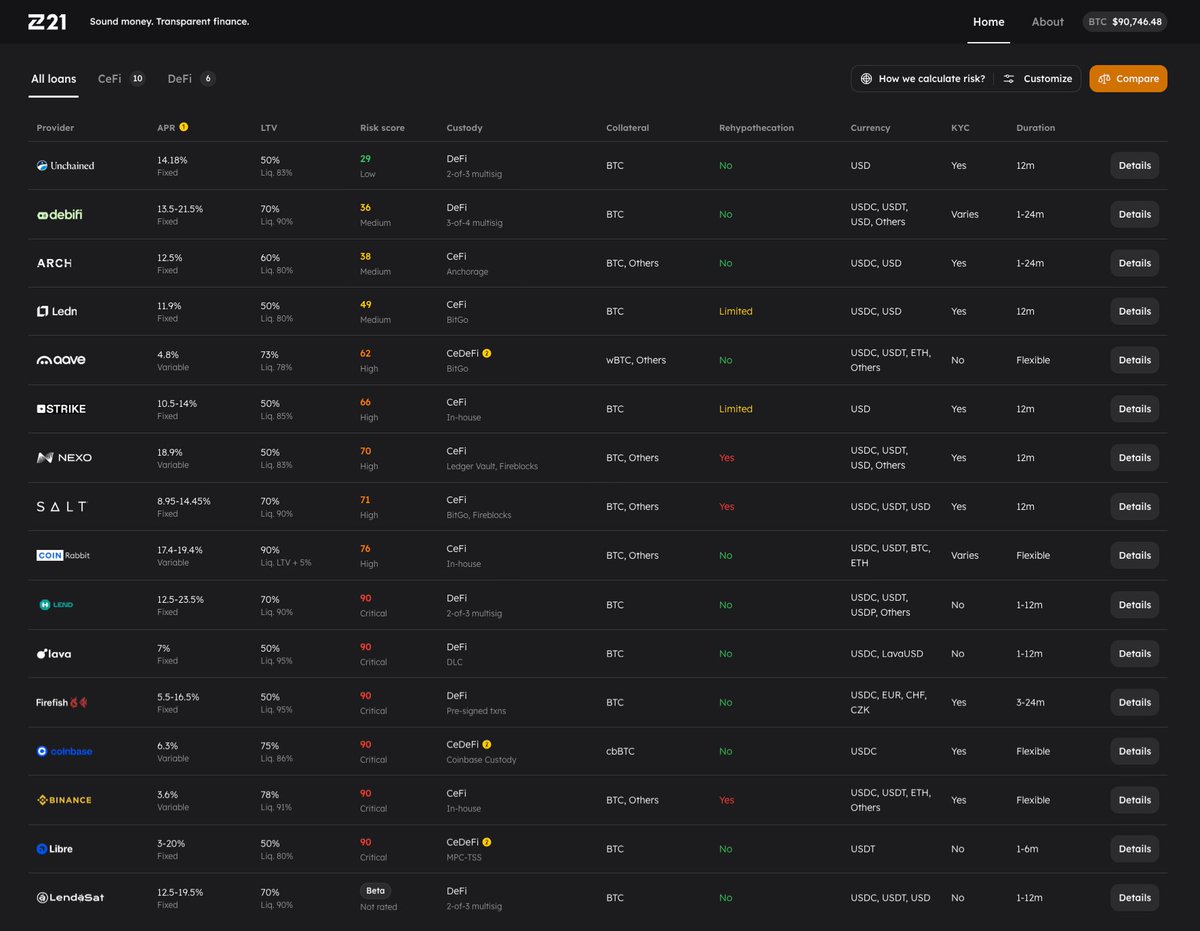Screen dimensions: 1200x931
Task: Click the Risk score column header
Action: point(382,128)
